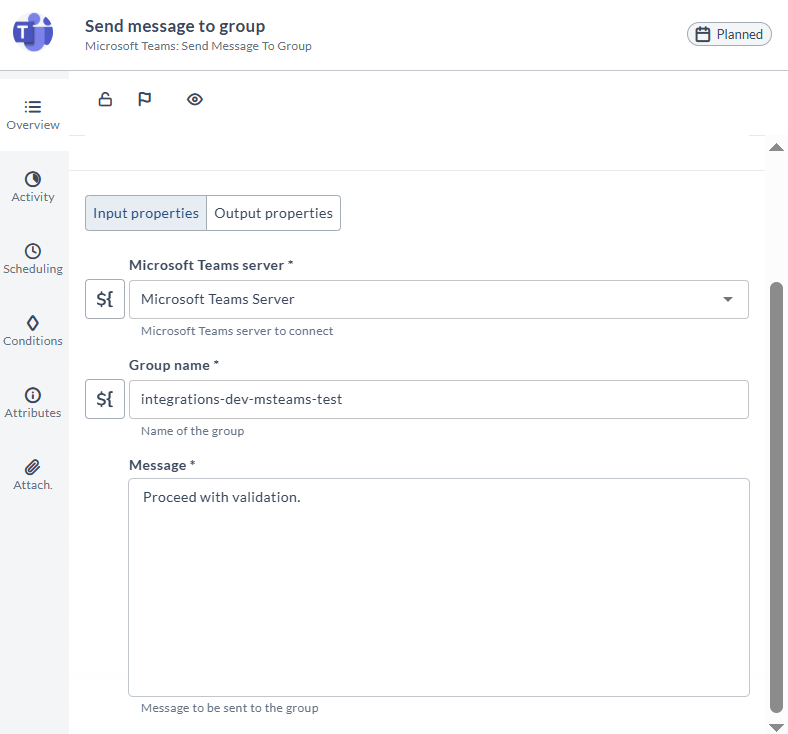788x734 pixels.
Task: Show the Attributes section
Action: tap(33, 402)
